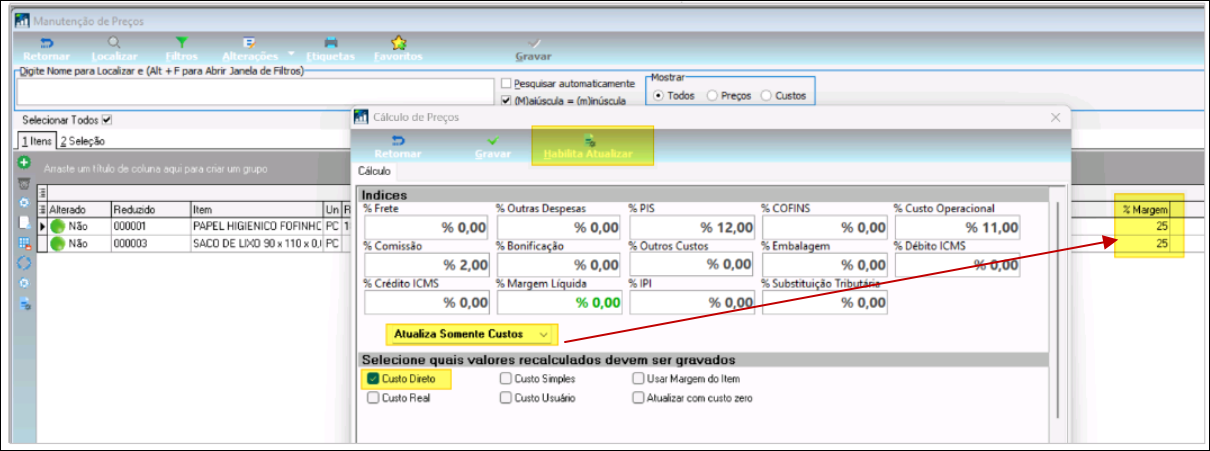Image resolution: width=1210 pixels, height=451 pixels.
Task: Click Gravar in the Cálculo de Preços dialog
Action: [x=492, y=147]
